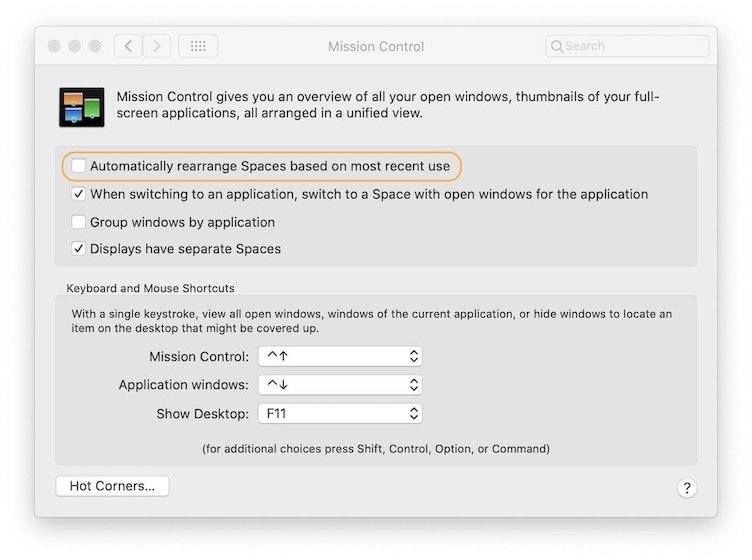Click the magnifying glass search icon
This screenshot has width=752, height=560.
point(556,46)
